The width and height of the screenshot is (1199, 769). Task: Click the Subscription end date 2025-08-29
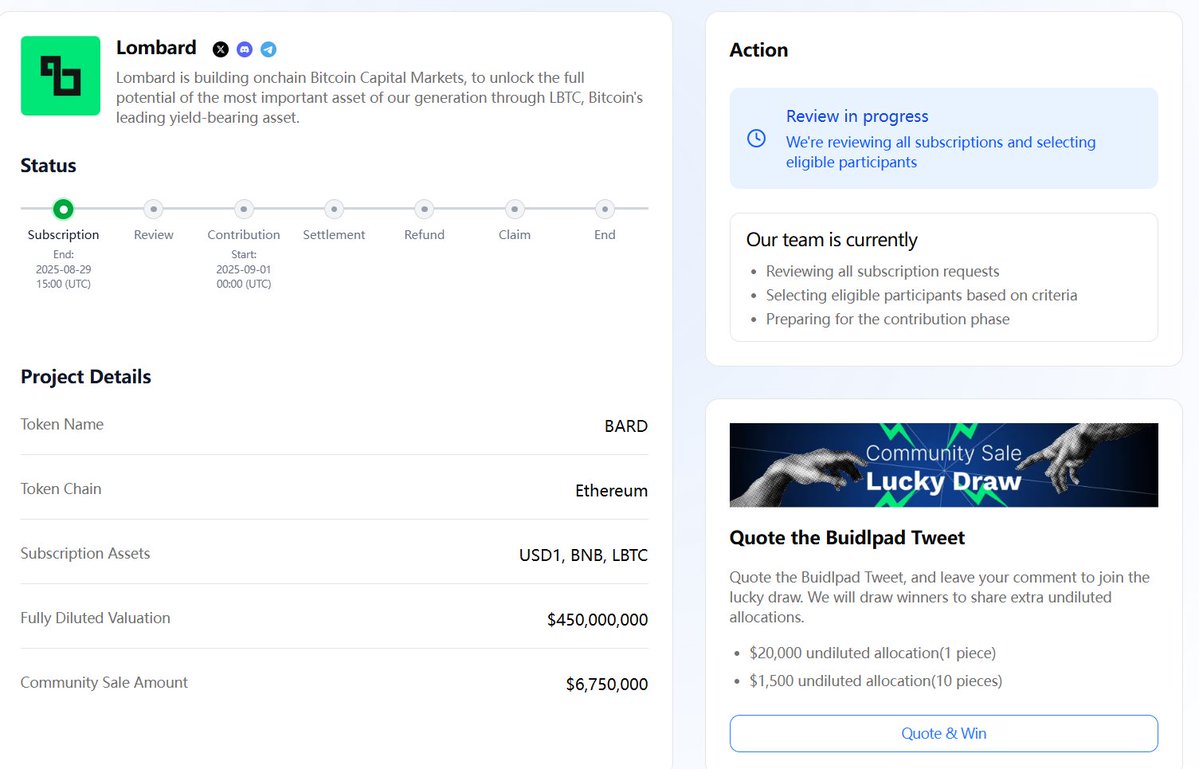(63, 269)
